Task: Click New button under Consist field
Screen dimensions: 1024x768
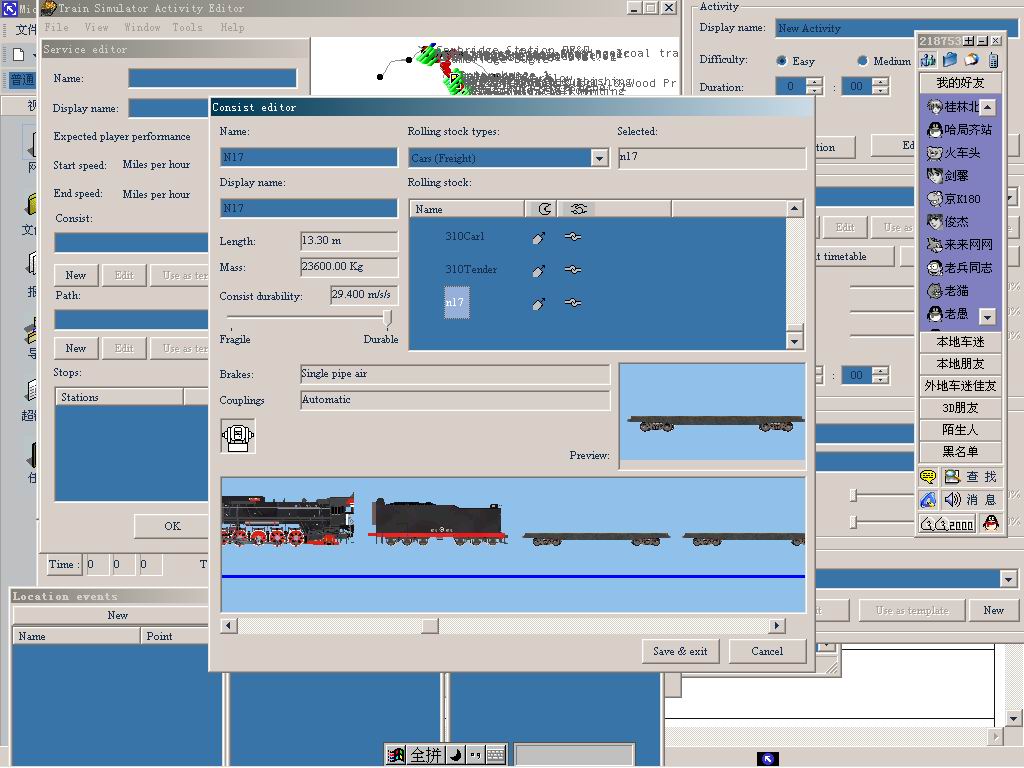Action: point(76,275)
